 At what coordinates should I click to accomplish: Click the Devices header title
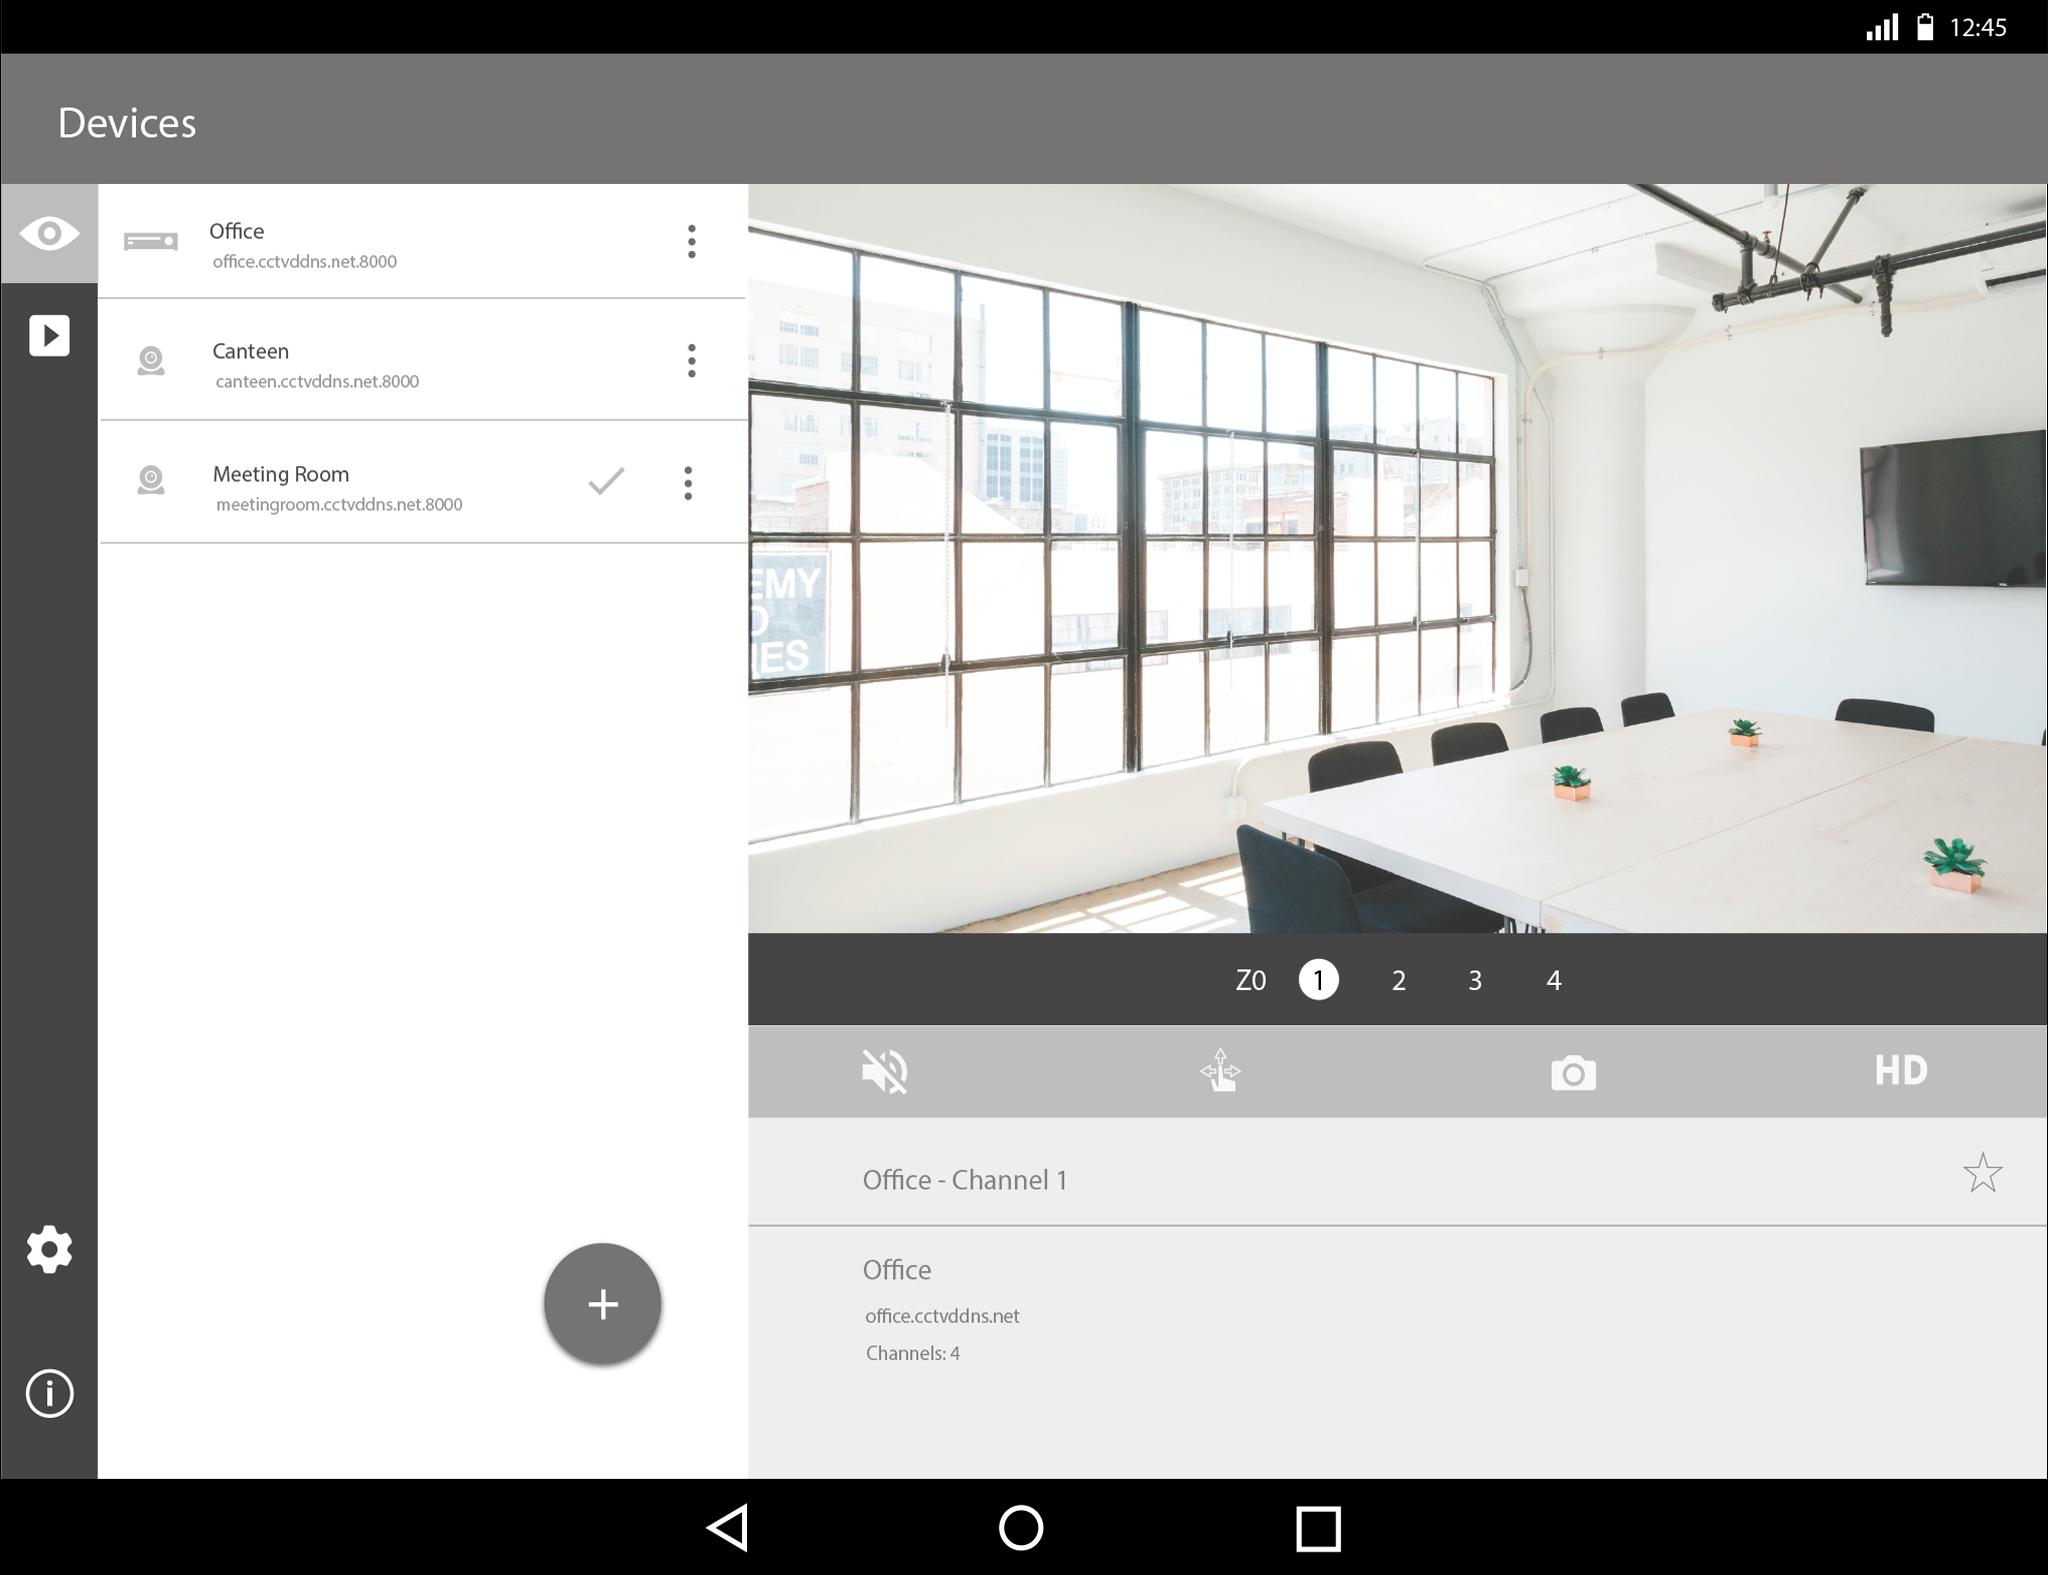[127, 123]
